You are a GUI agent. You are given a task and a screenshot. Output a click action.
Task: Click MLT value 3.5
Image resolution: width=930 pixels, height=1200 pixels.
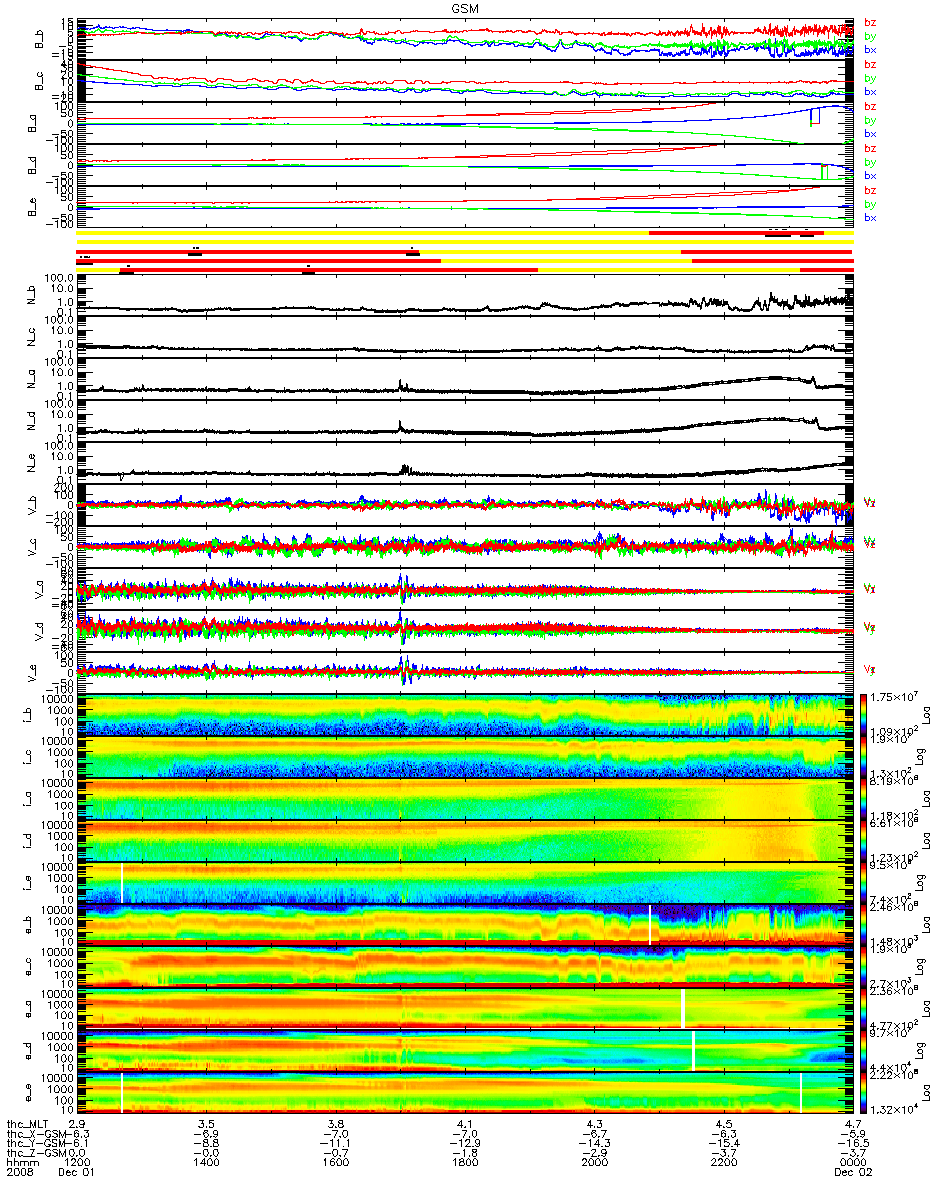207,1124
